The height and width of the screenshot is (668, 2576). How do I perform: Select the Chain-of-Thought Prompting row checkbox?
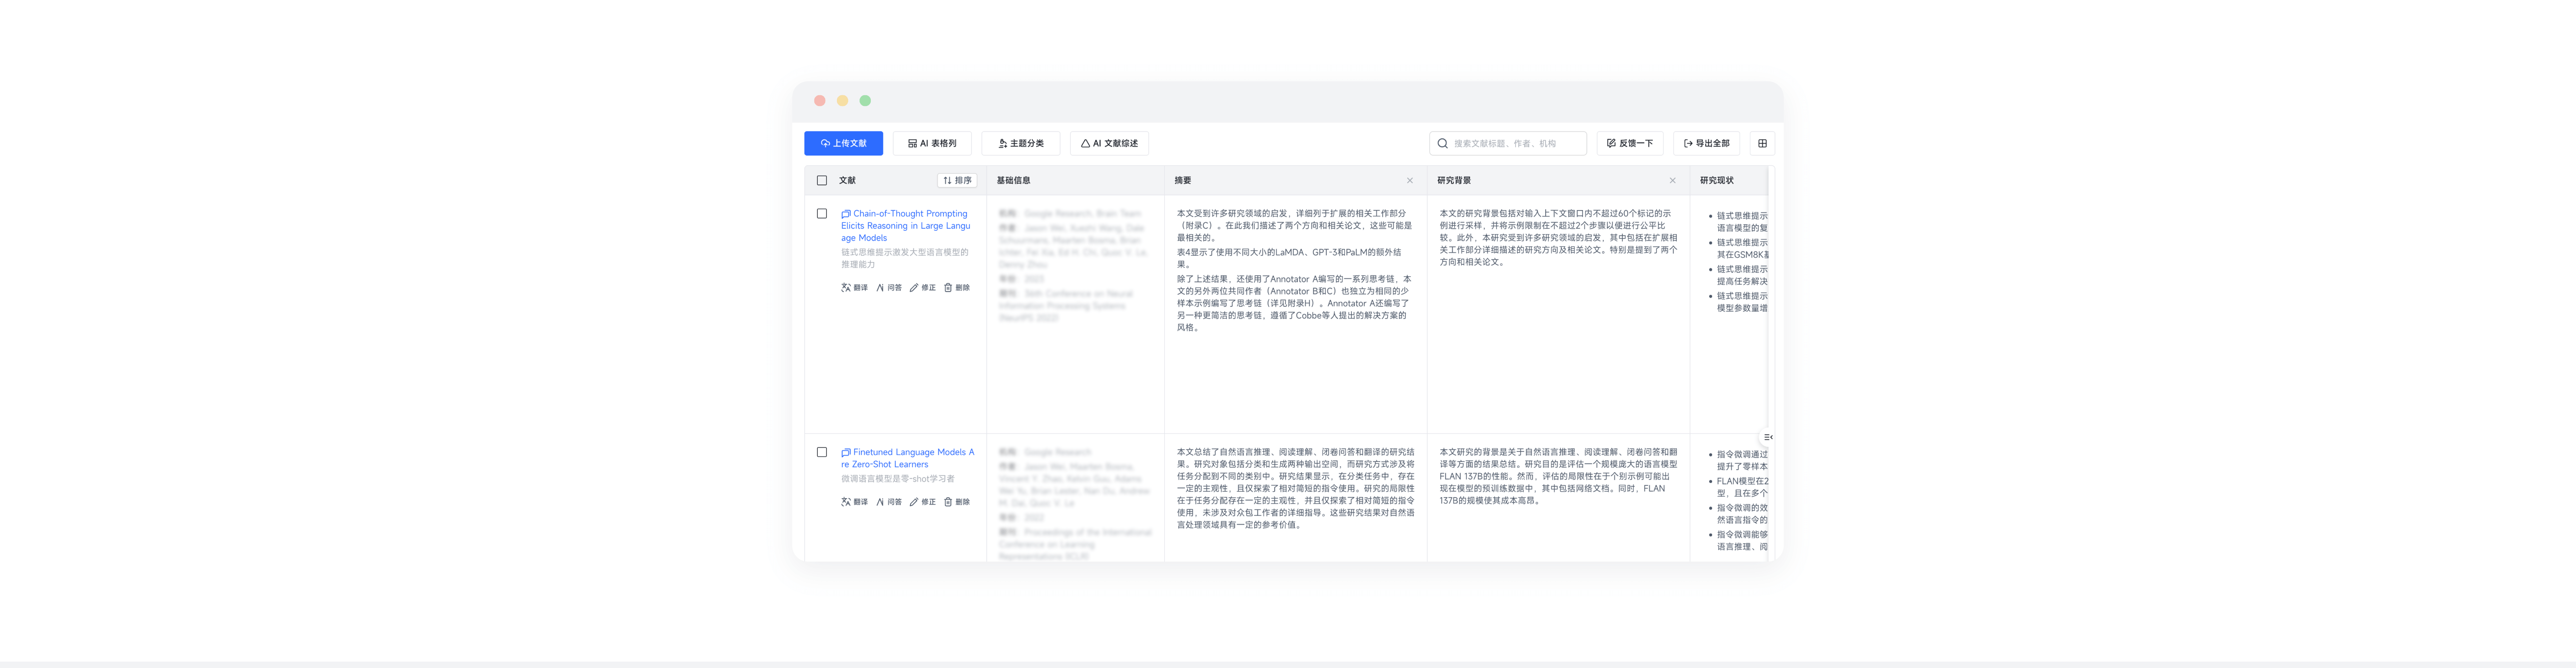822,214
